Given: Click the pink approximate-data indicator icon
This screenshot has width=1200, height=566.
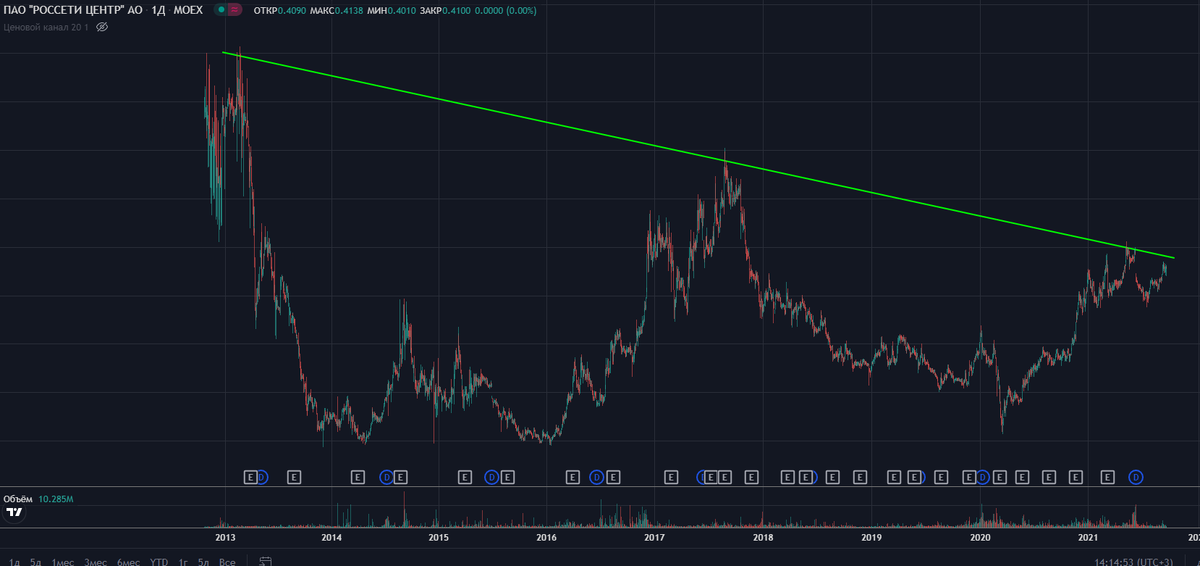Looking at the screenshot, I should click(234, 10).
